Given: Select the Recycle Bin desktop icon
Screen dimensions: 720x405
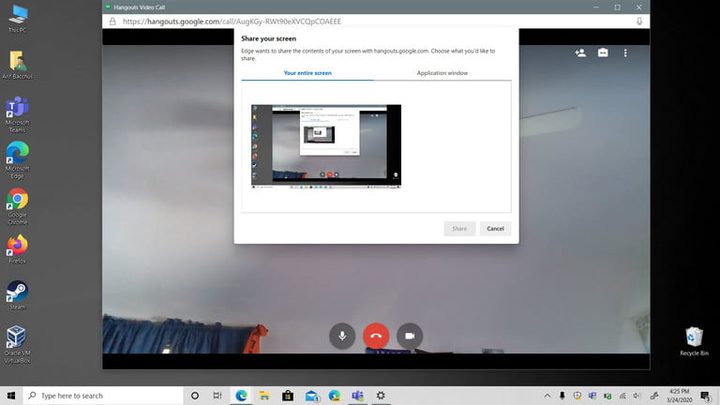Looking at the screenshot, I should point(694,341).
